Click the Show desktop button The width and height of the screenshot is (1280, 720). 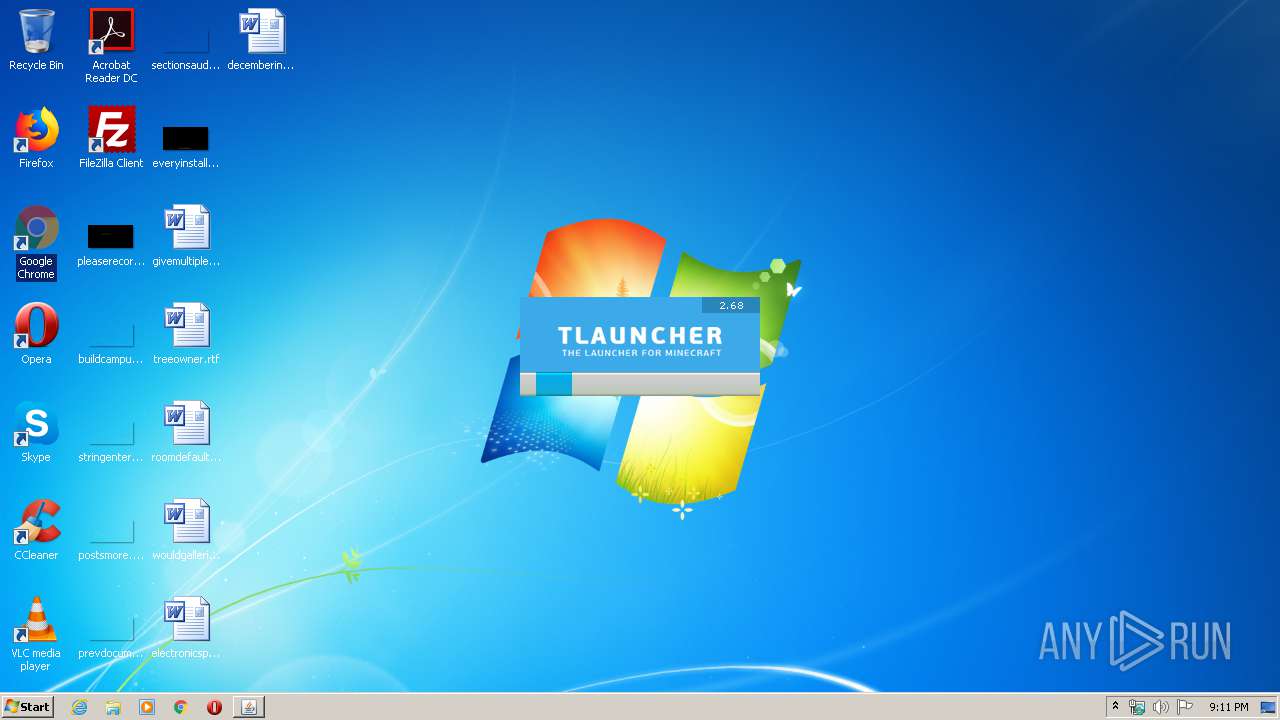[1269, 707]
